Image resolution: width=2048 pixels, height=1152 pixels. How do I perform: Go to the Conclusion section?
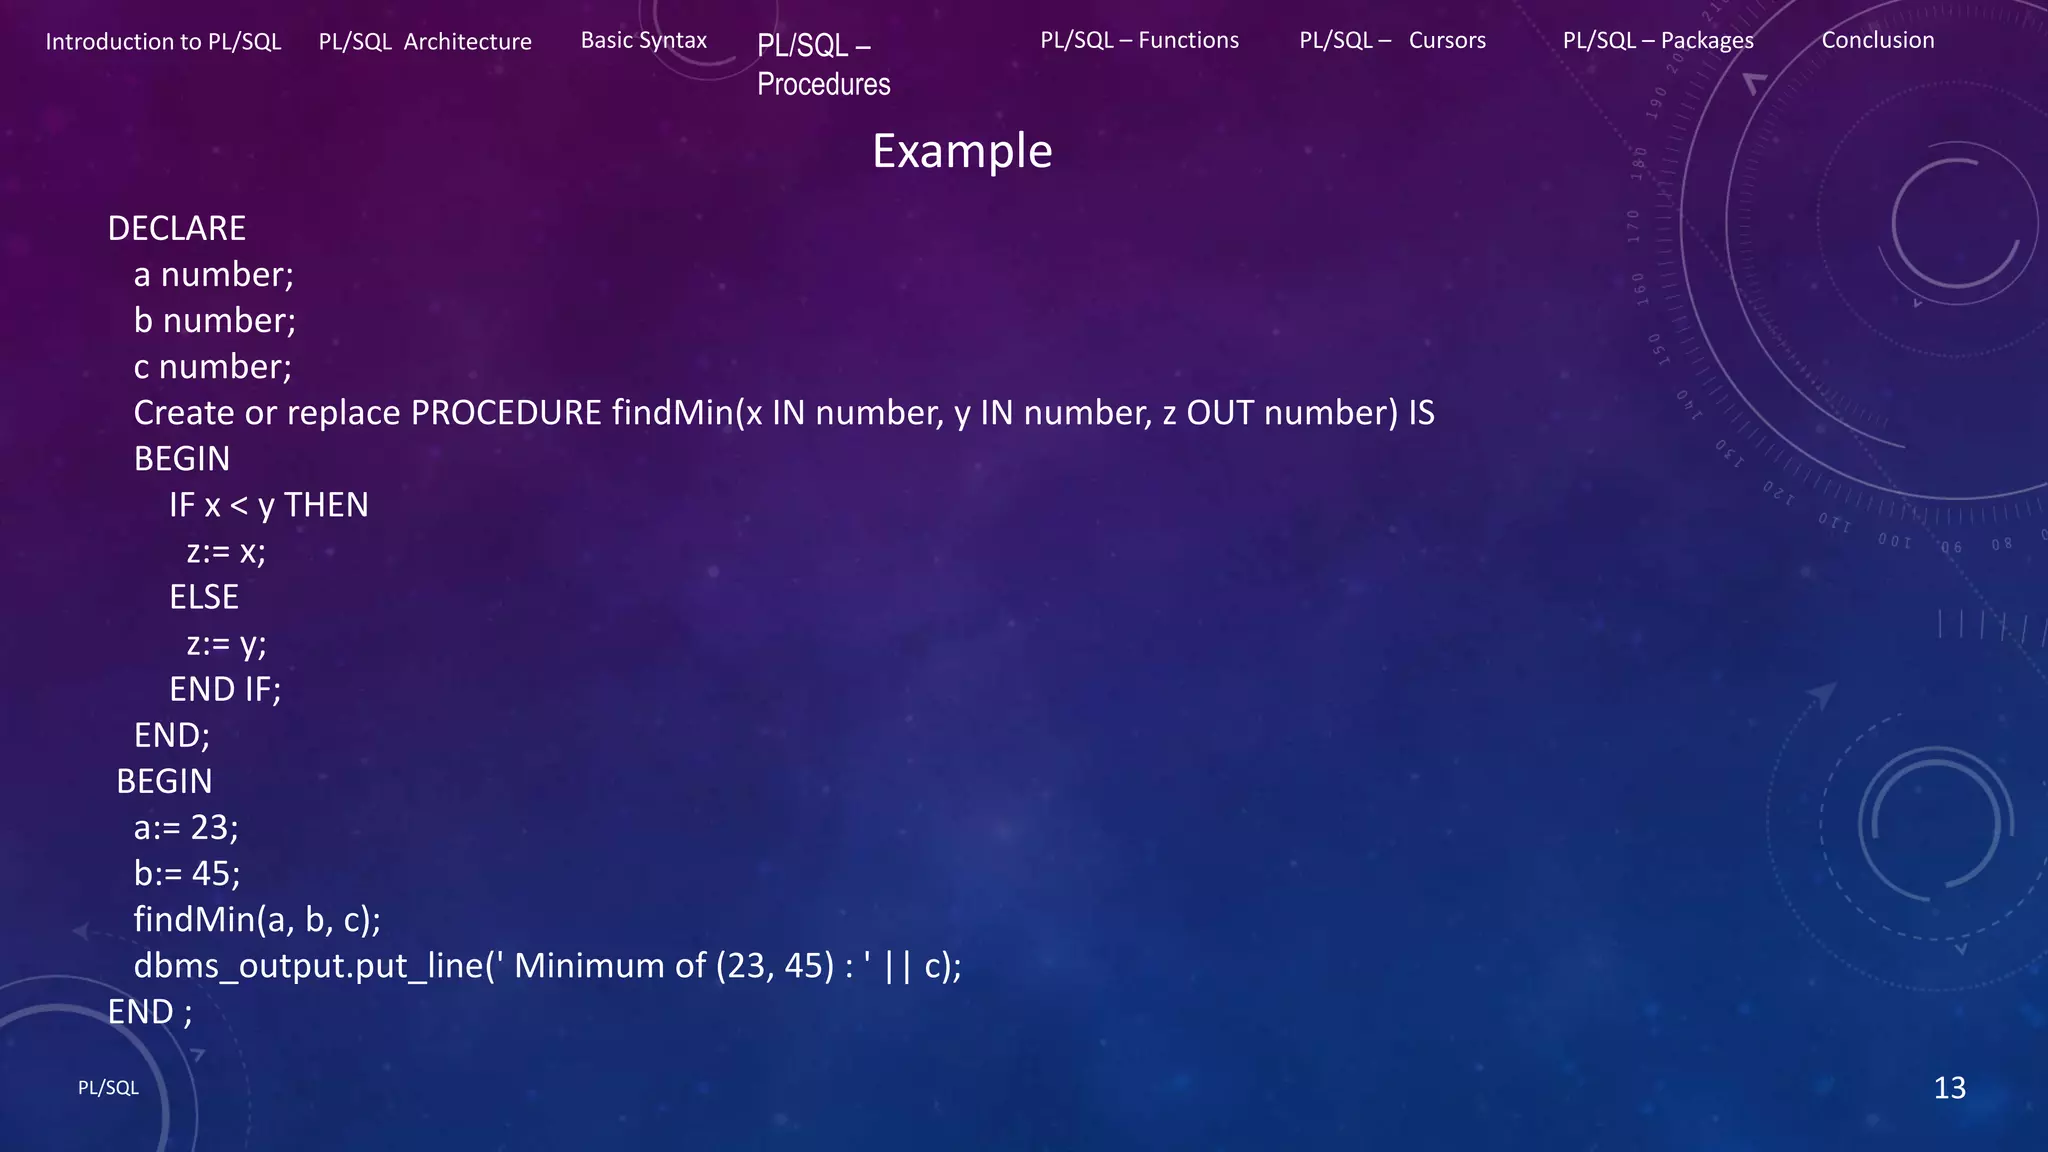coord(1877,41)
